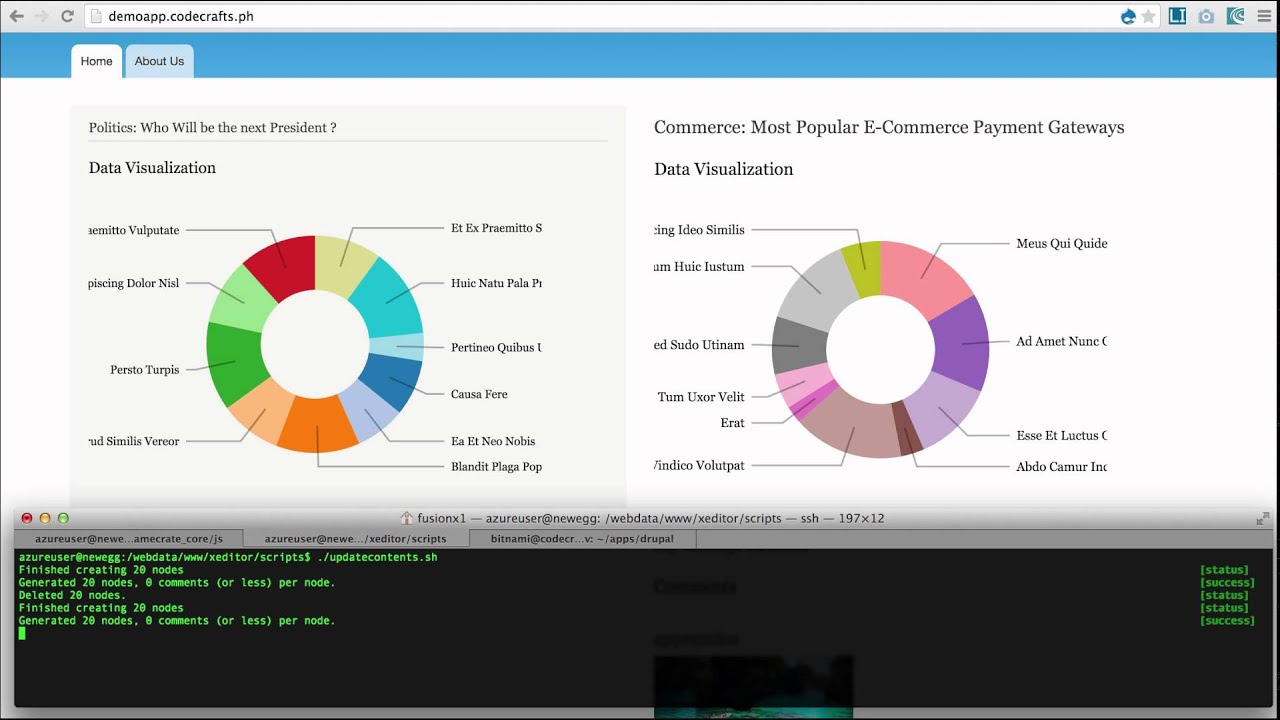Click the './updatecontents.sh' command line in terminal

pos(228,557)
